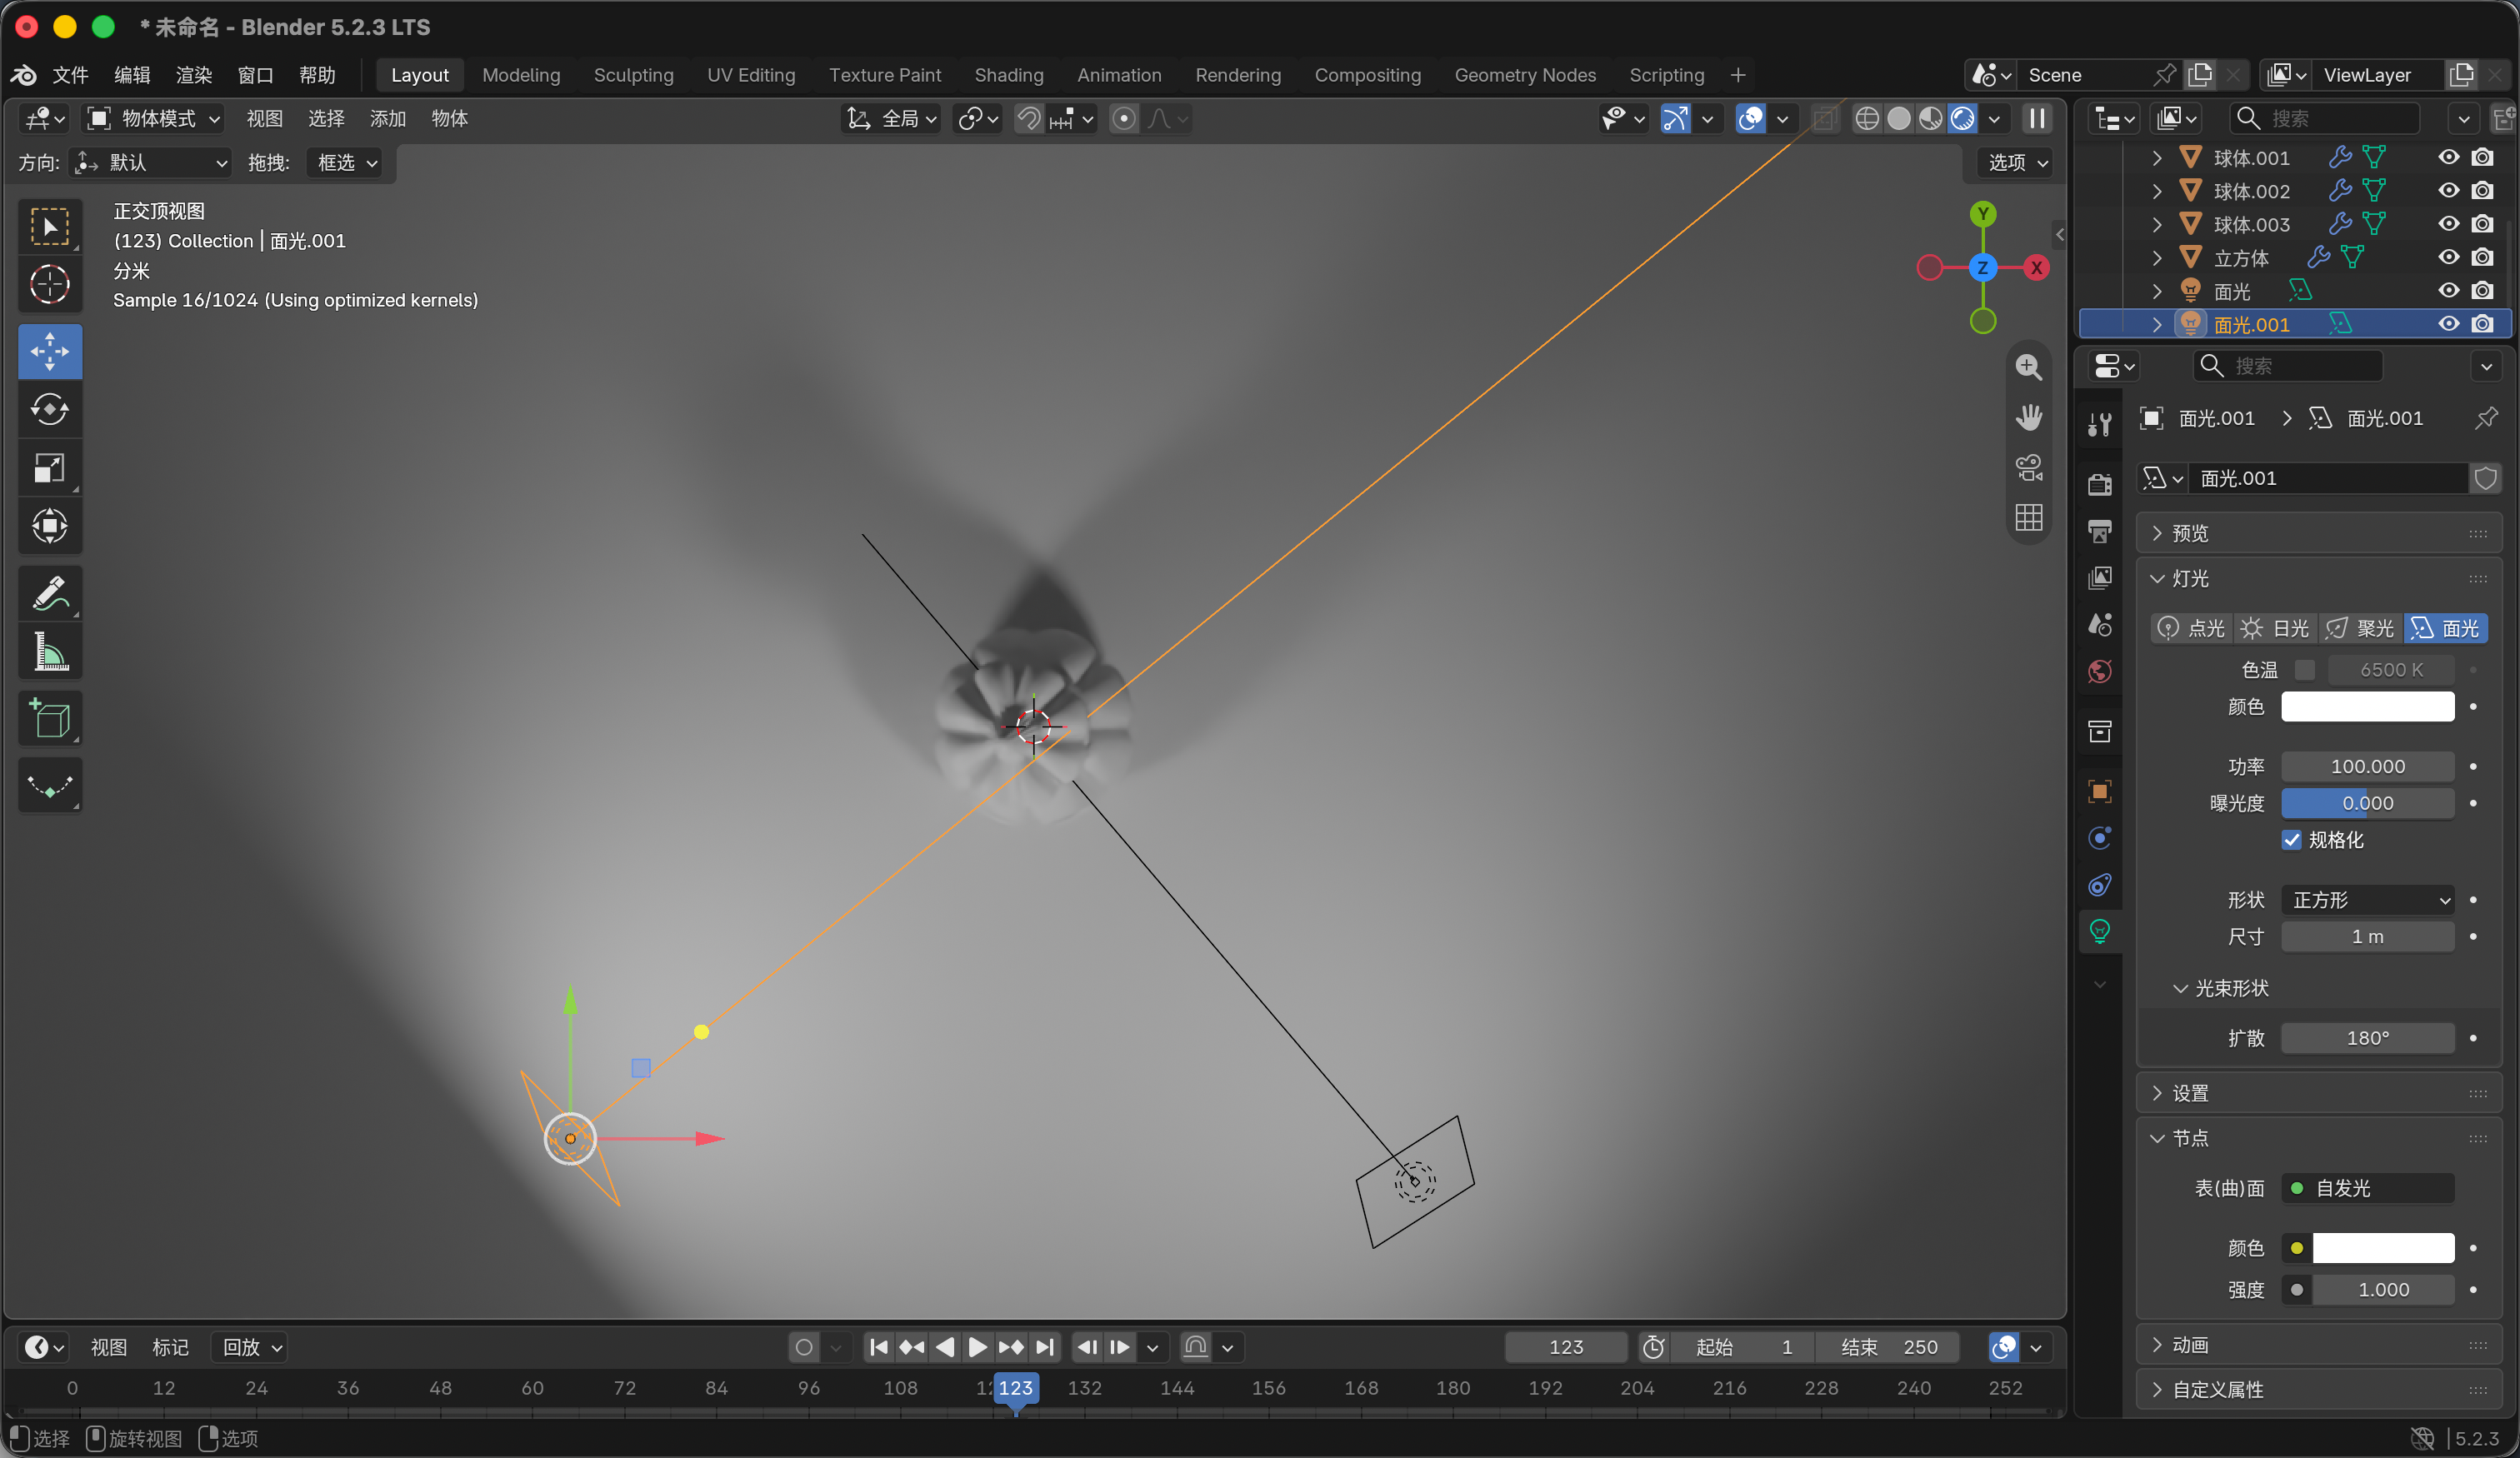The height and width of the screenshot is (1458, 2520).
Task: Select the Transform tool
Action: tap(50, 526)
